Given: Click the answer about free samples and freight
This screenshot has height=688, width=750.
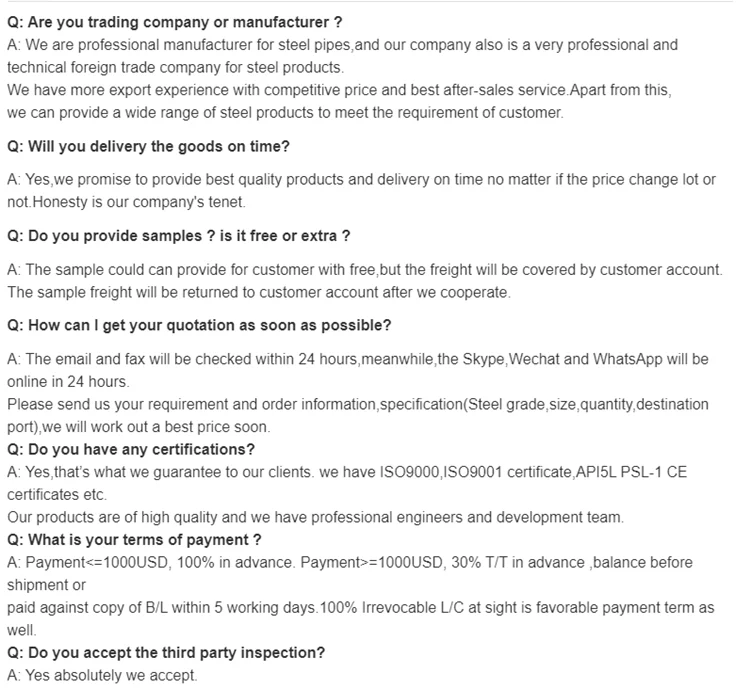Looking at the screenshot, I should (x=364, y=270).
